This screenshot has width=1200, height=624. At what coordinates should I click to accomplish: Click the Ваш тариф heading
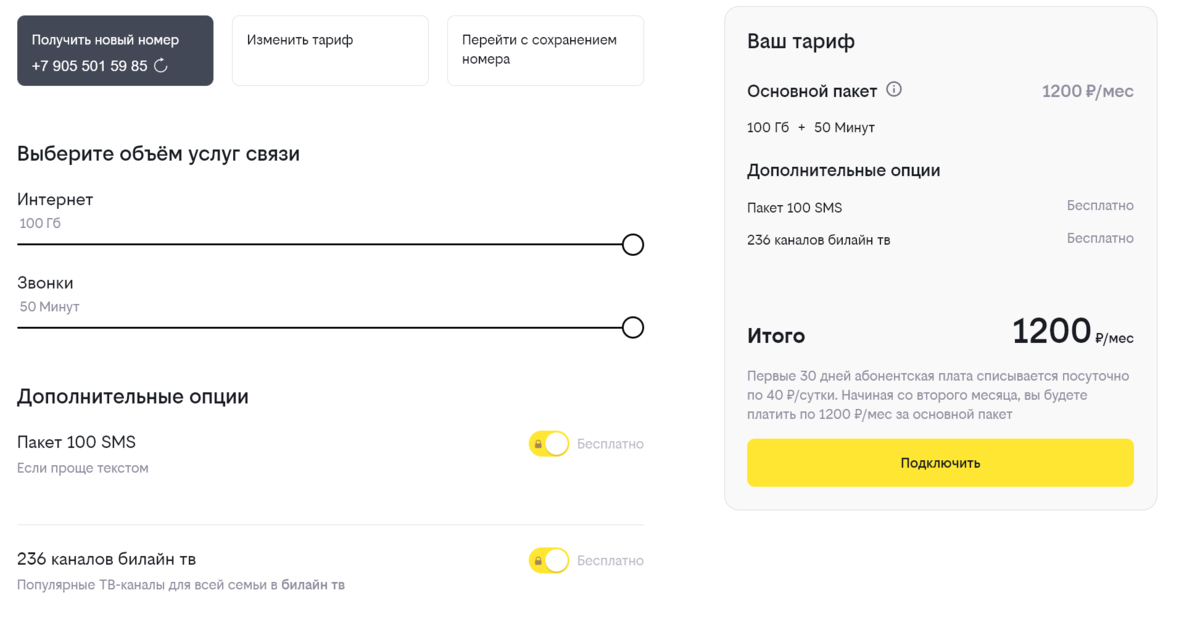point(800,42)
